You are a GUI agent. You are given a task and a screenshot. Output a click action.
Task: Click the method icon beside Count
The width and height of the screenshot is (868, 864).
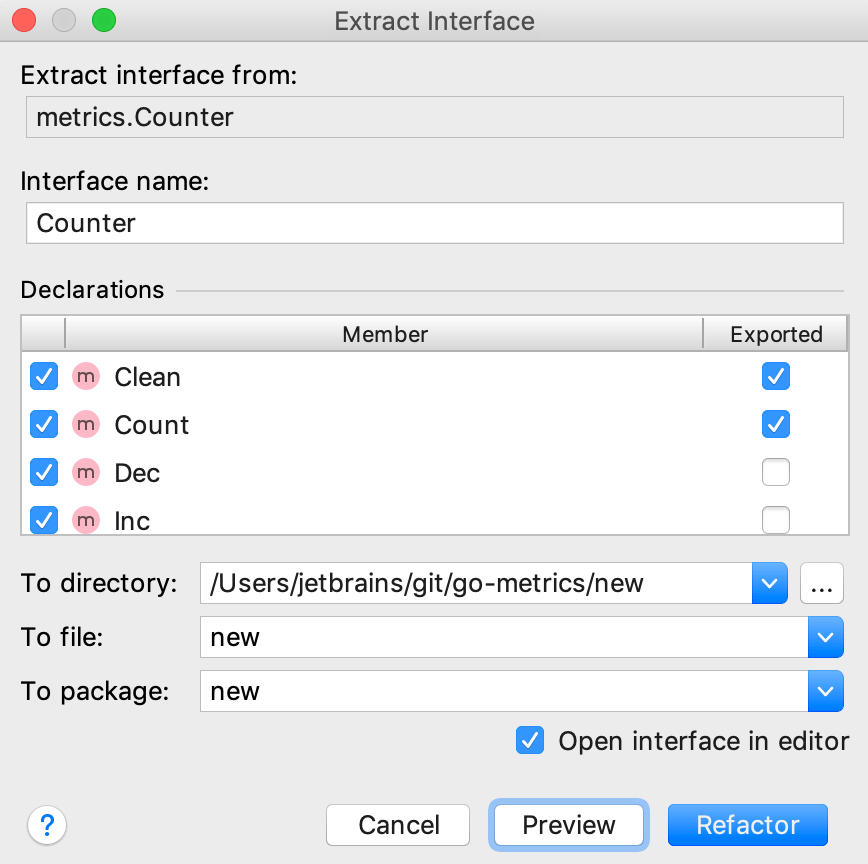click(86, 425)
